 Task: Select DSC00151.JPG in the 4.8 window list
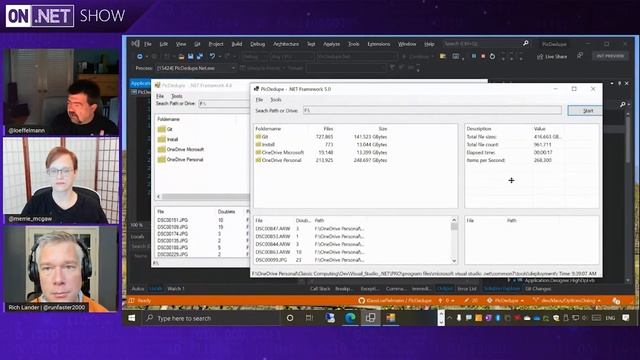coord(173,220)
